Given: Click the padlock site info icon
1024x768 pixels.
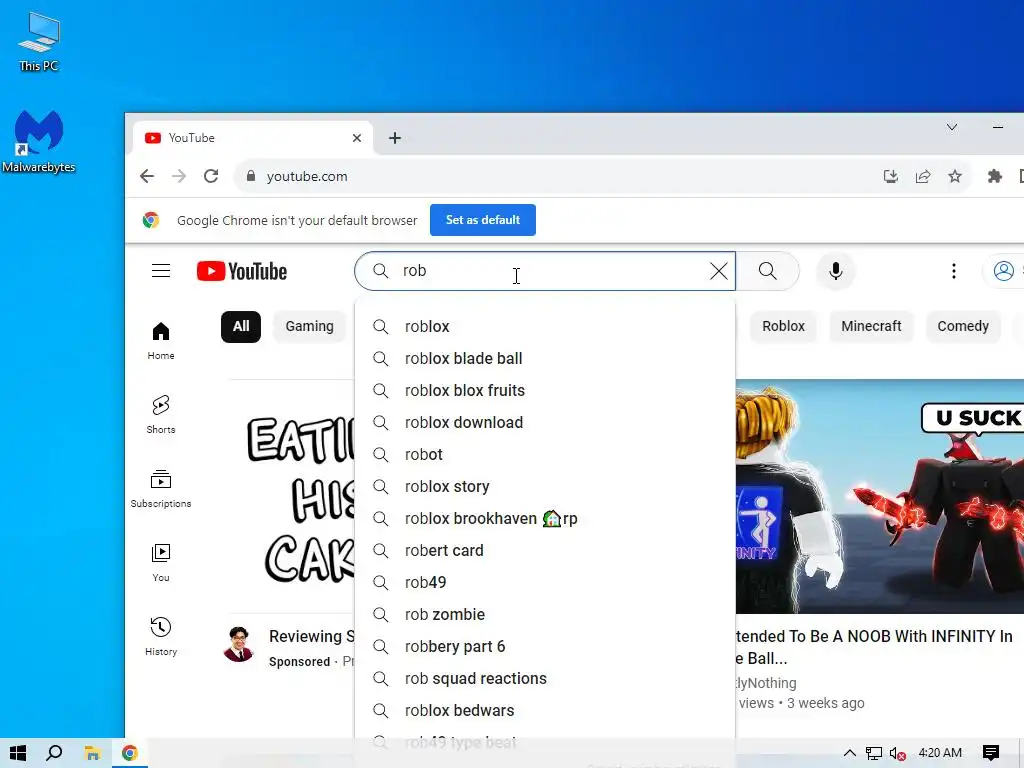Looking at the screenshot, I should [x=250, y=176].
